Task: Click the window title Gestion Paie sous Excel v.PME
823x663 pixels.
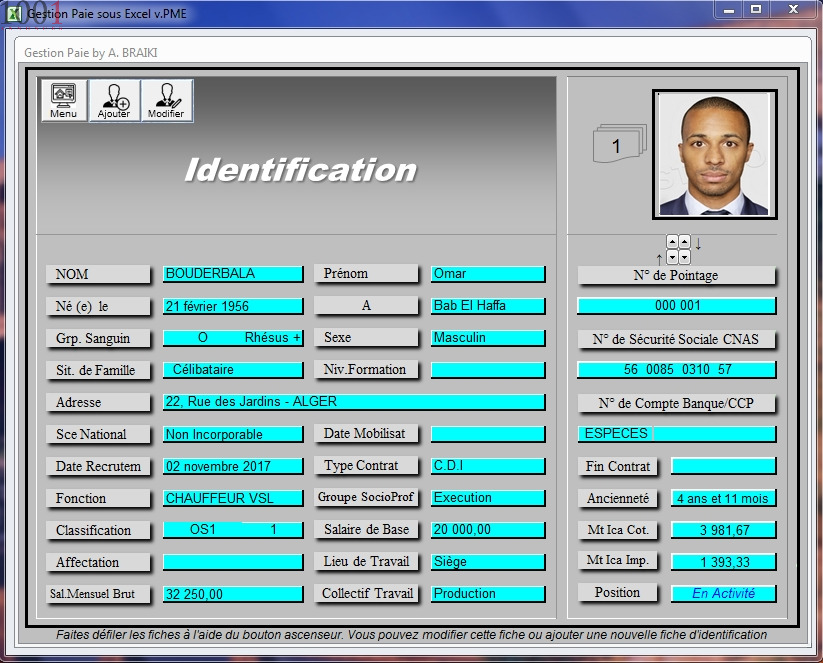Action: coord(107,14)
